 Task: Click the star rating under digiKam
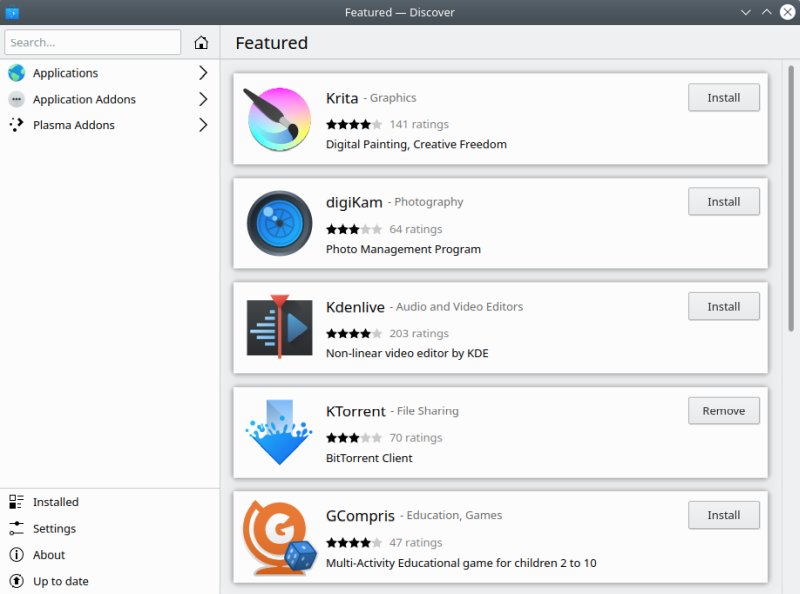pyautogui.click(x=353, y=229)
